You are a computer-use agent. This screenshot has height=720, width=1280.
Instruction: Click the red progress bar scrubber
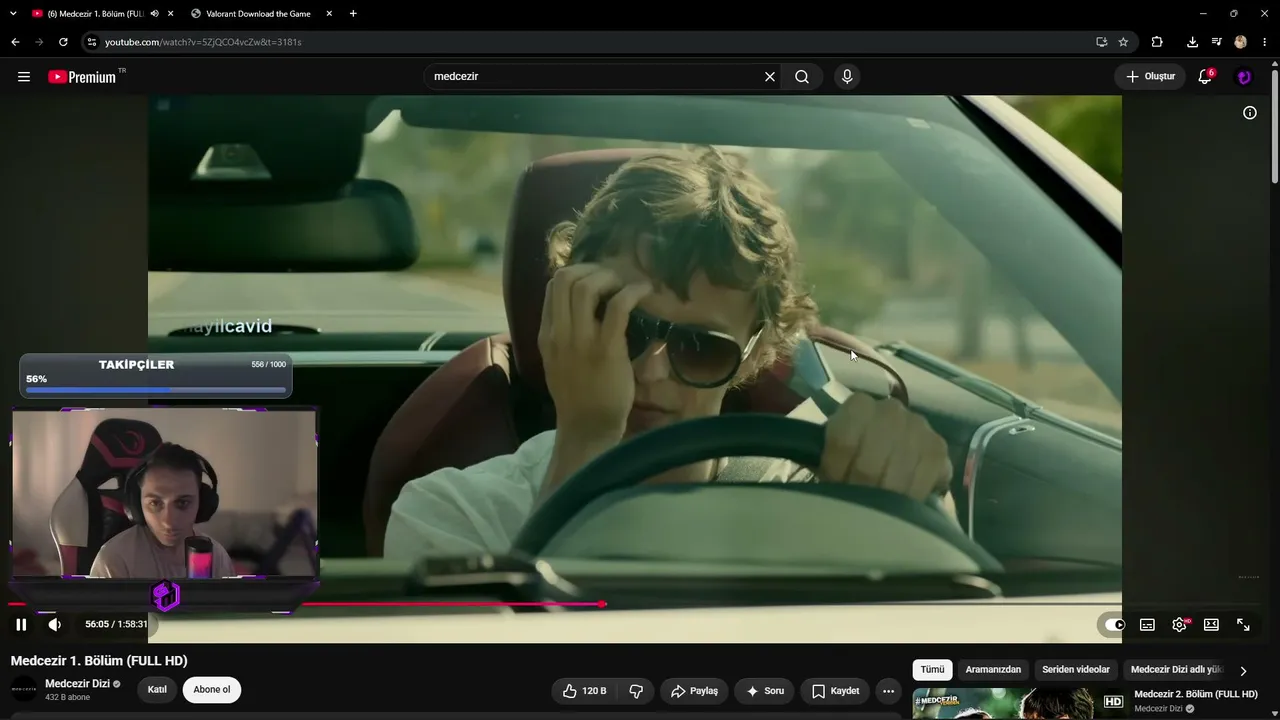tap(602, 604)
